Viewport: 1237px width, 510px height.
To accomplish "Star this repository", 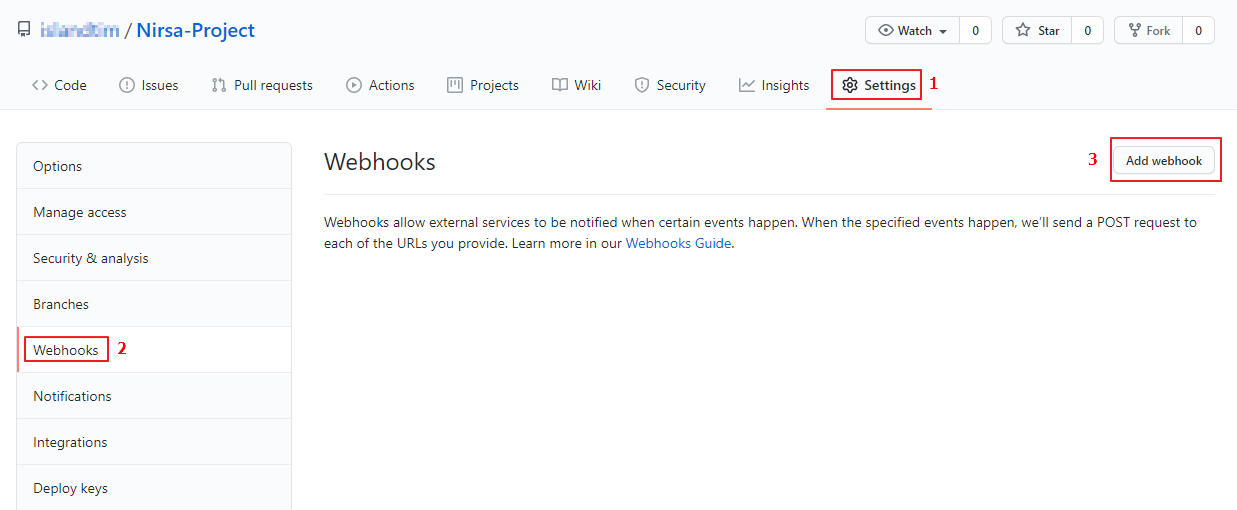I will tap(1037, 30).
